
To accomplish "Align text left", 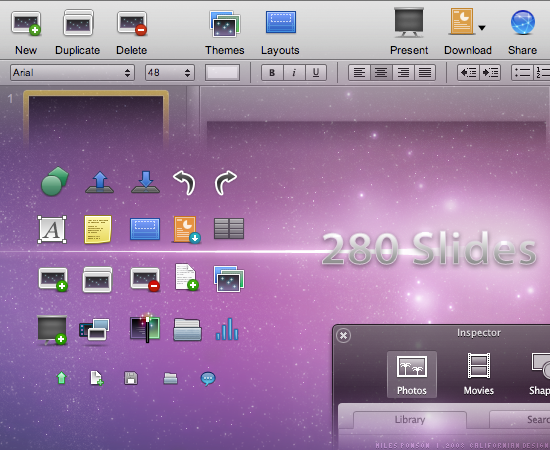I will [359, 73].
